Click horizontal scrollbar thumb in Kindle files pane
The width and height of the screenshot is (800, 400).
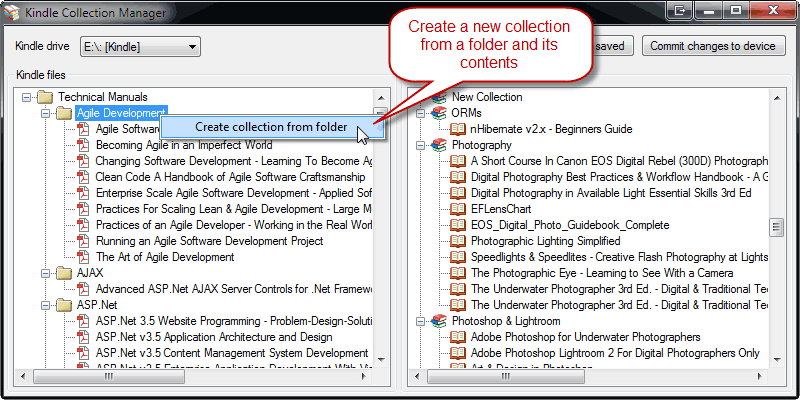tap(108, 377)
